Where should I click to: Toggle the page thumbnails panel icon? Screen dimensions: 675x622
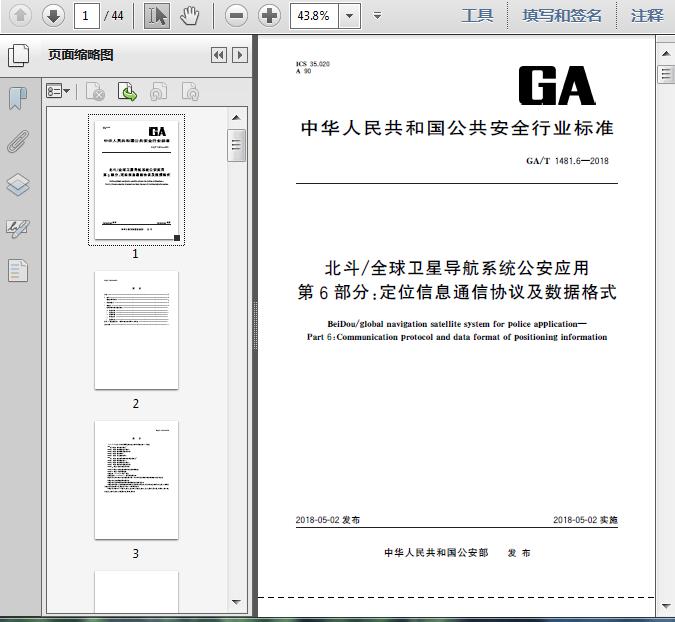19,55
